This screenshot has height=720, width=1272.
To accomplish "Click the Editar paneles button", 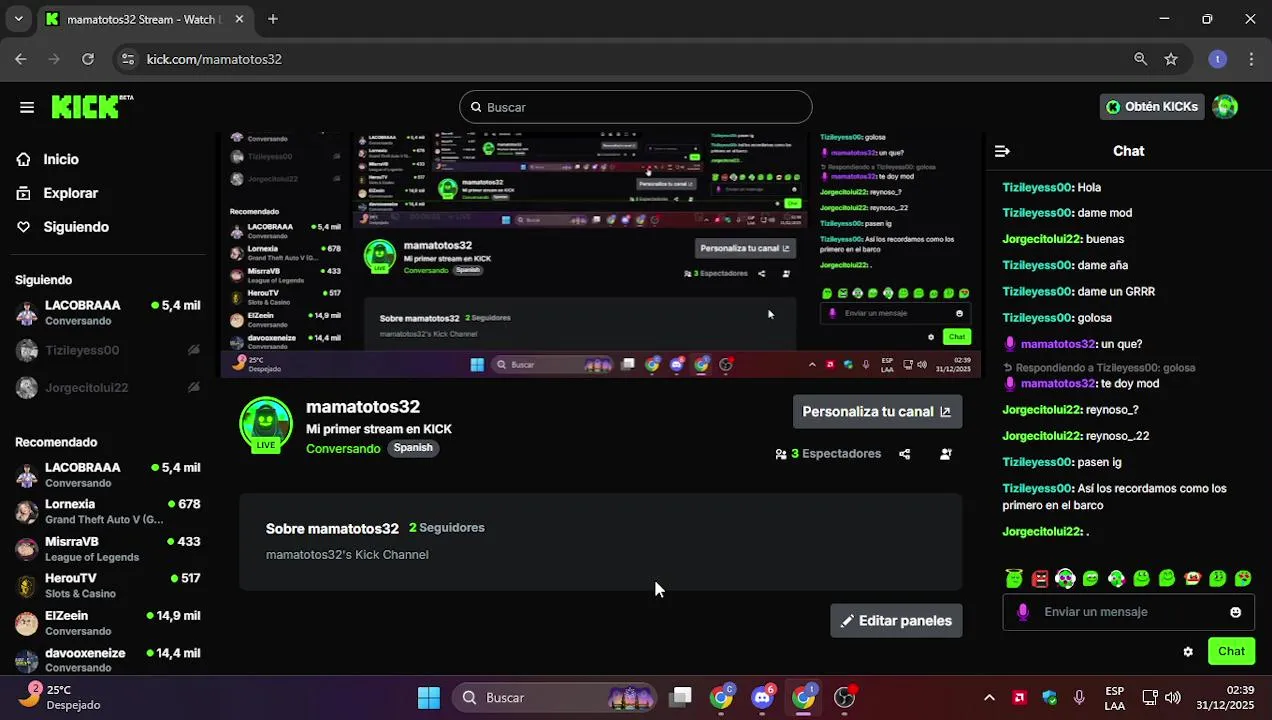I will (x=896, y=621).
